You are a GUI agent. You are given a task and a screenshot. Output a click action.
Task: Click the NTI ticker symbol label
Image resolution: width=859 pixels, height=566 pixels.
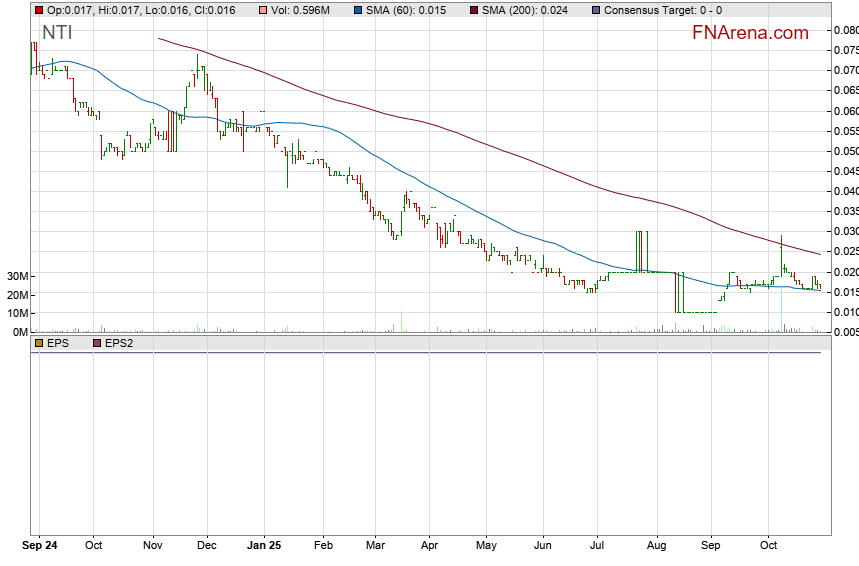[56, 33]
